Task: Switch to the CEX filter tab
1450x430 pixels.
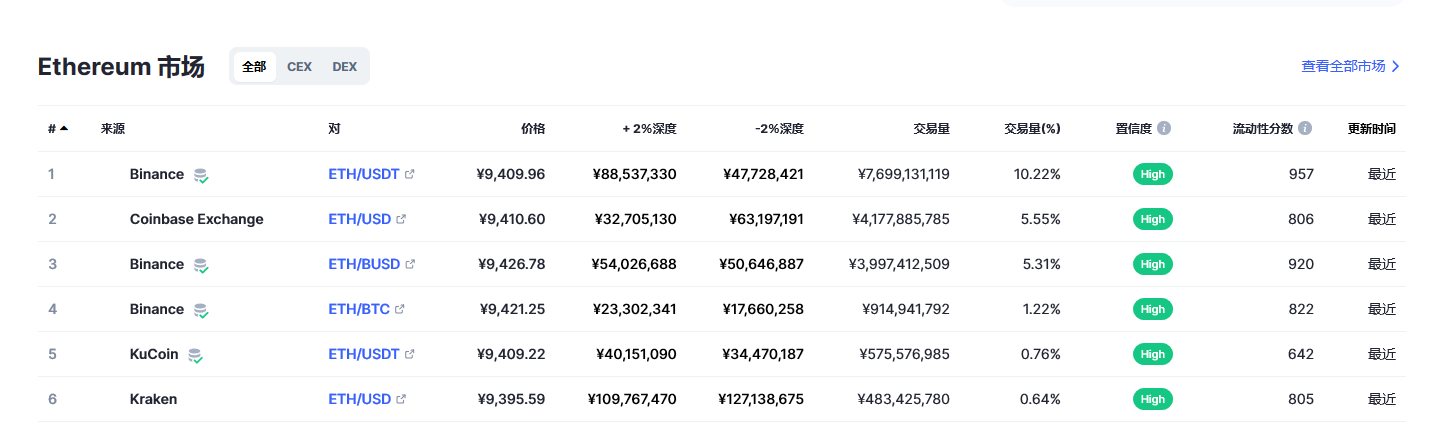Action: coord(299,67)
